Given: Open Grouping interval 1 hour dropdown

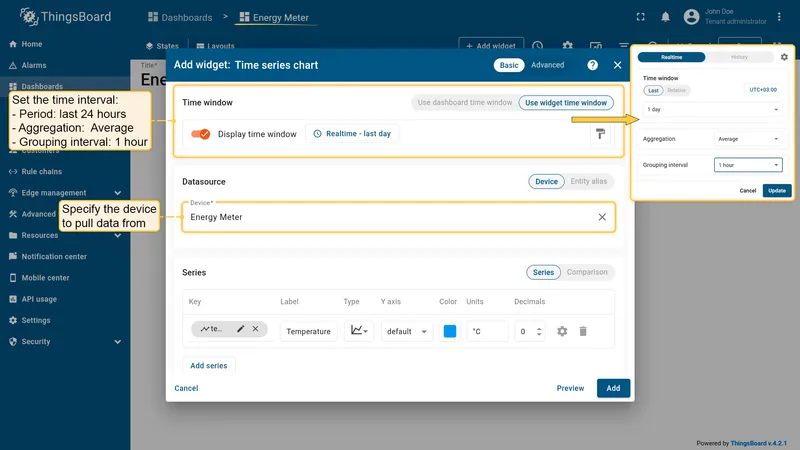Looking at the screenshot, I should click(748, 165).
